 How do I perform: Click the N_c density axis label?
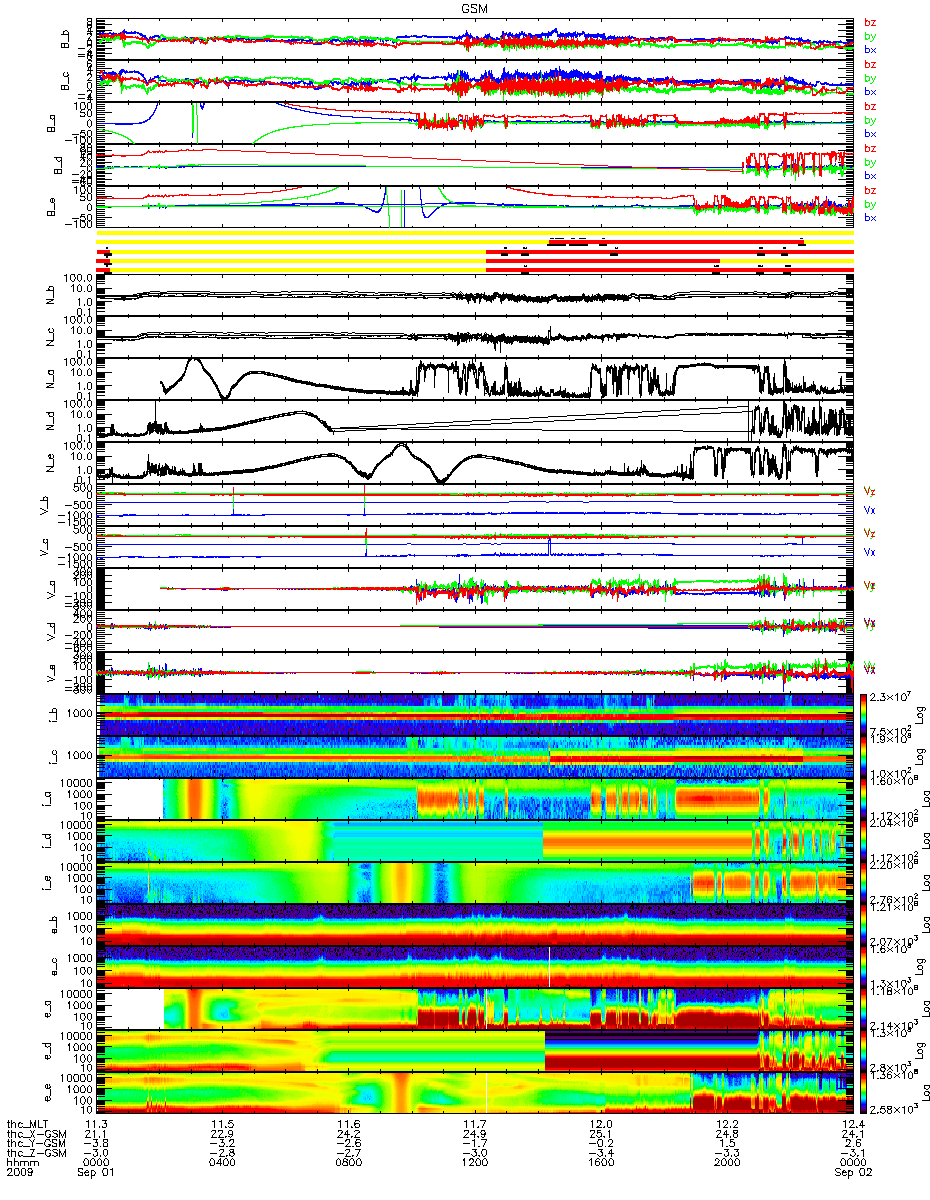click(49, 338)
